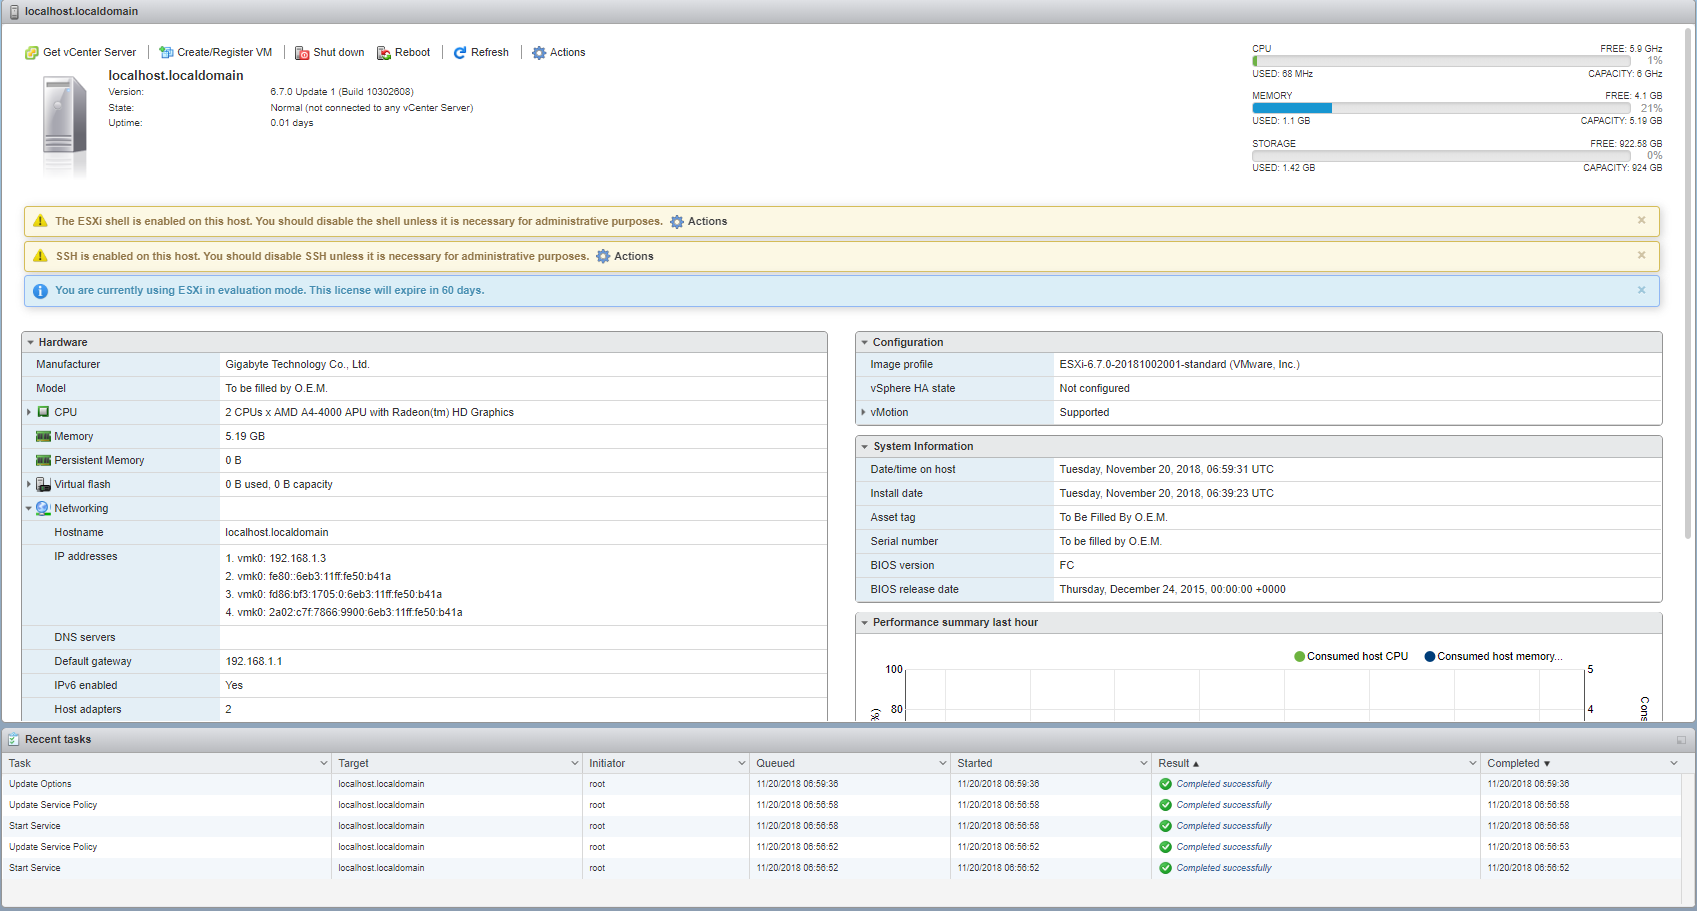The width and height of the screenshot is (1697, 911).
Task: Click Default gateway value 192.168.1.1
Action: point(254,662)
